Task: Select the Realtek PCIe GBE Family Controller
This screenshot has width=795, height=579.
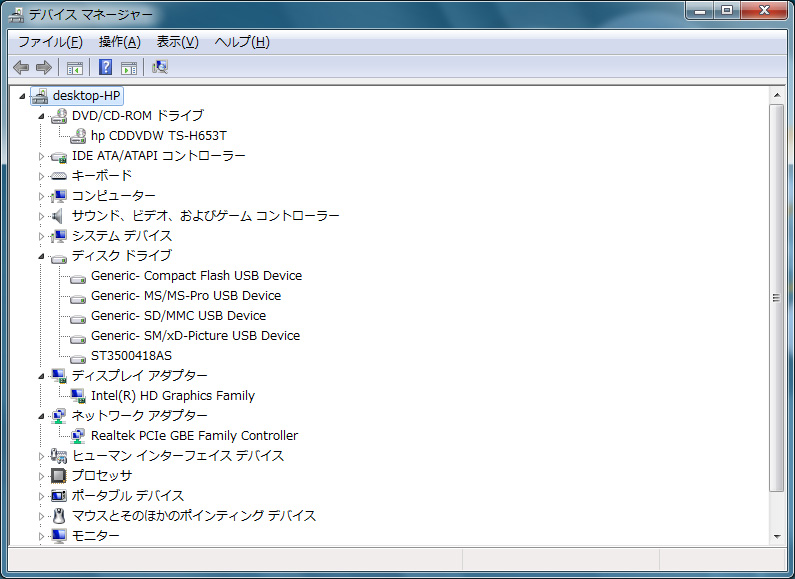Action: coord(194,435)
